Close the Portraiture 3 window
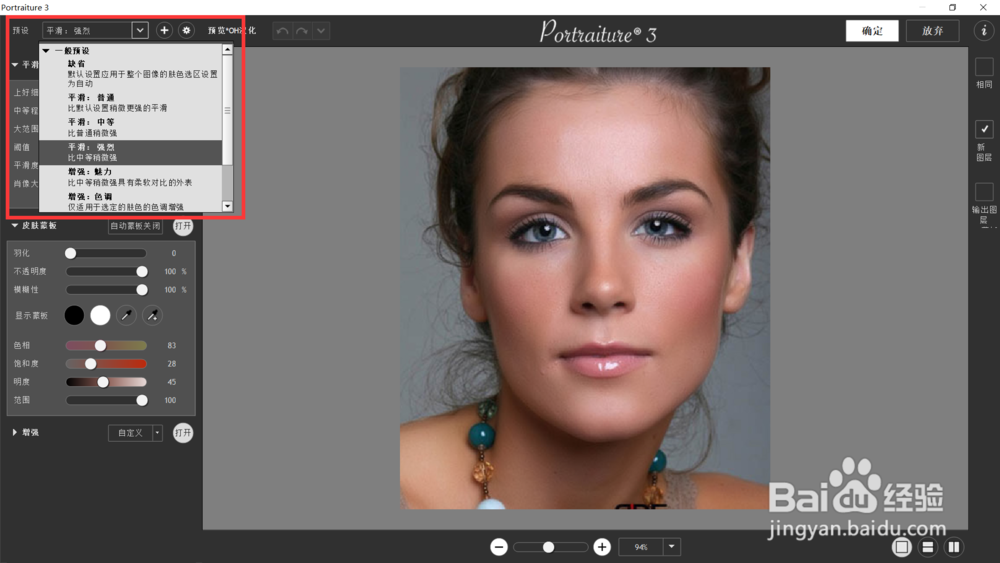Image resolution: width=1000 pixels, height=563 pixels. pos(983,7)
